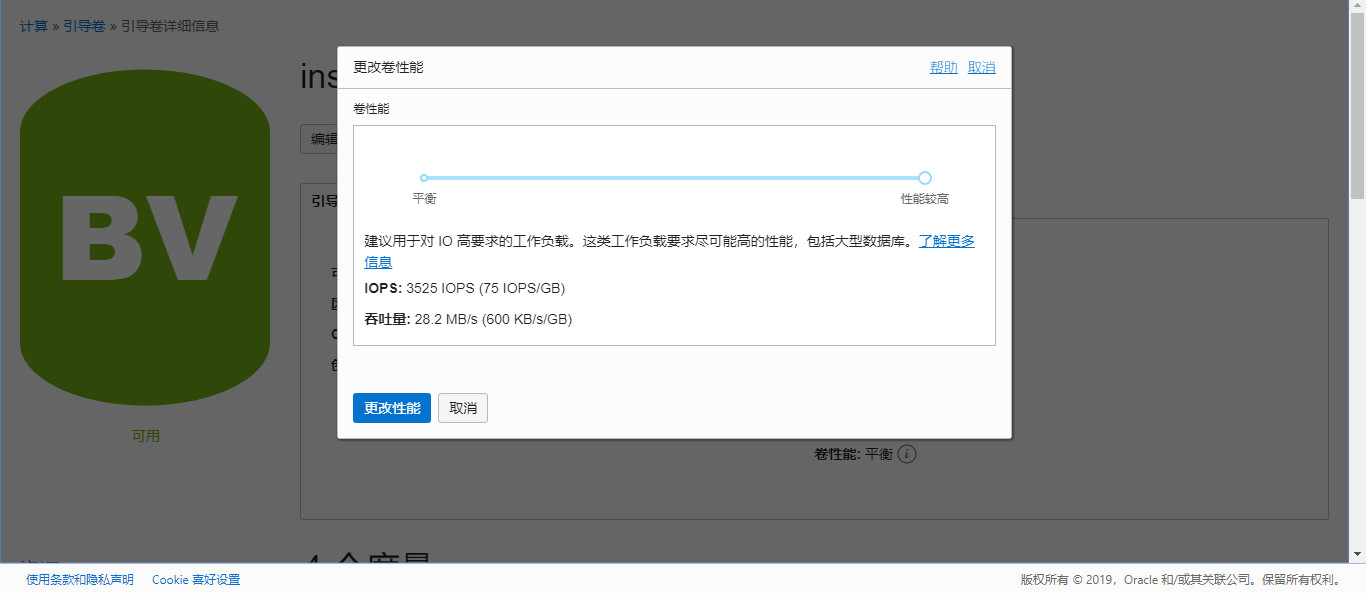This screenshot has width=1366, height=593.
Task: Click the green BV boot volume icon
Action: [x=145, y=238]
